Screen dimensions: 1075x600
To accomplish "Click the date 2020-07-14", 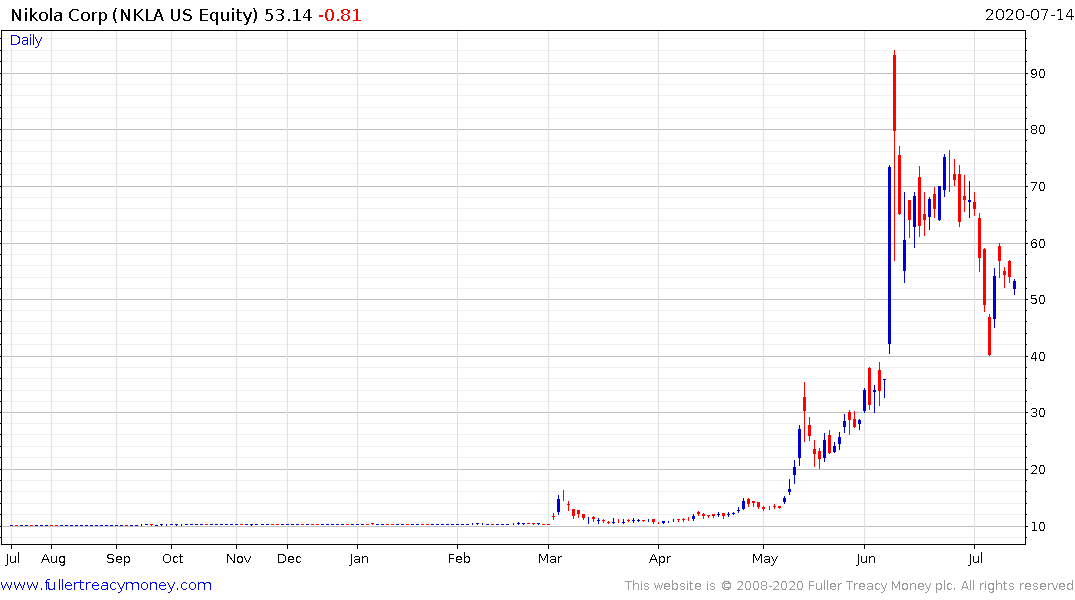I will coord(1029,15).
